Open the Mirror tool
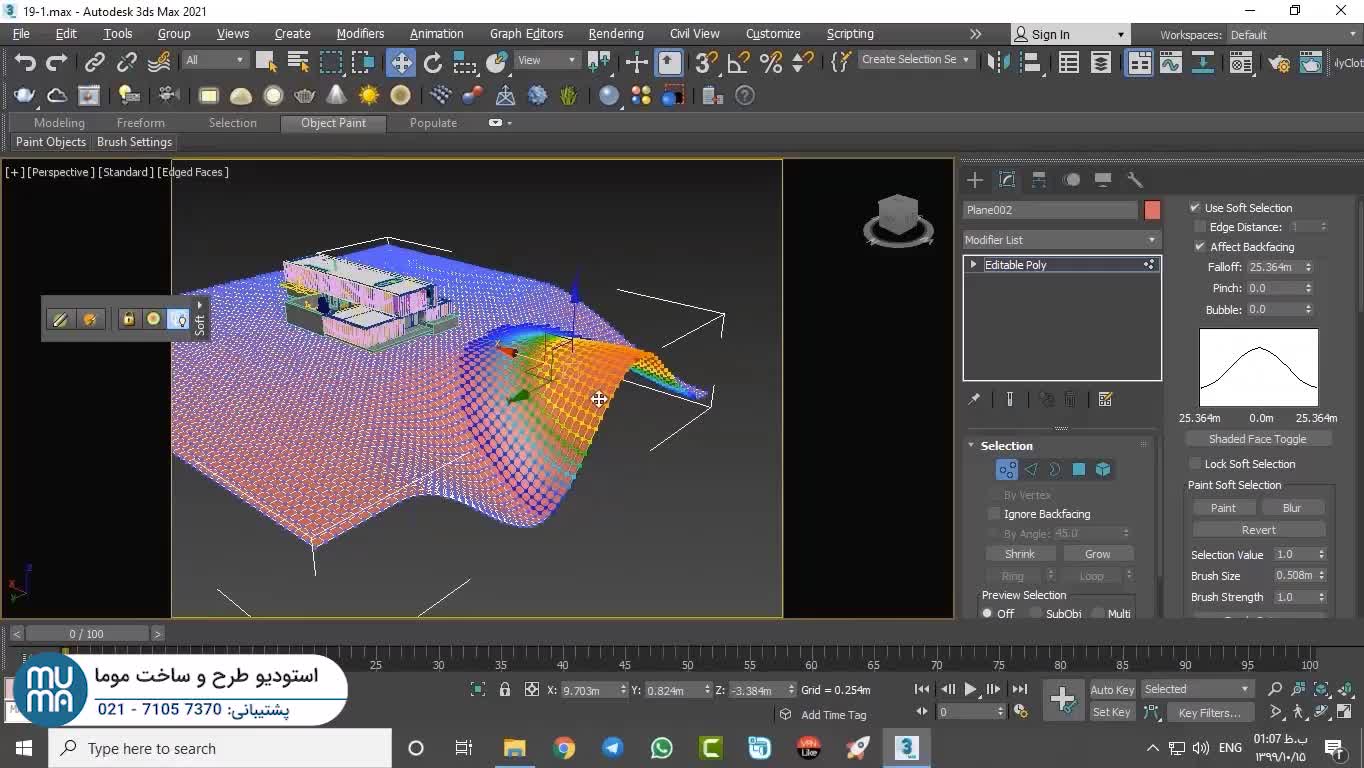Viewport: 1364px width, 768px height. click(997, 63)
